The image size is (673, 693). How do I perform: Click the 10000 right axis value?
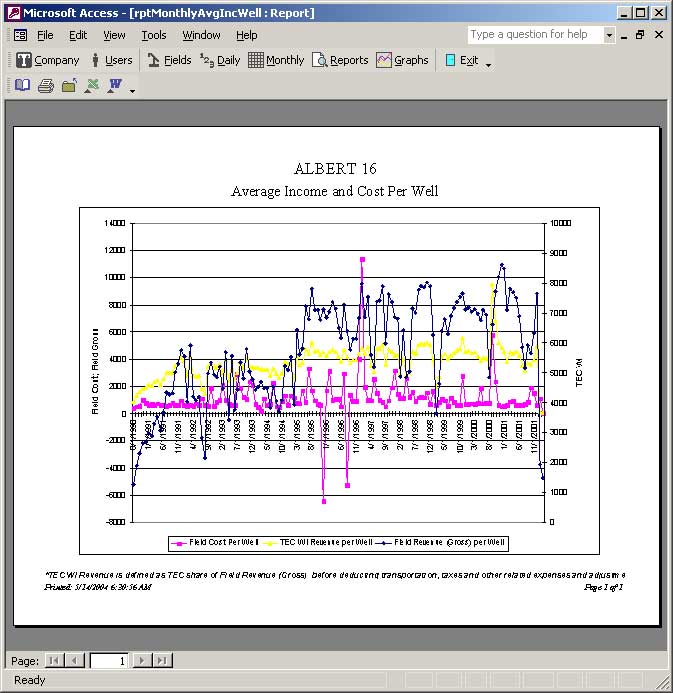pyautogui.click(x=560, y=223)
